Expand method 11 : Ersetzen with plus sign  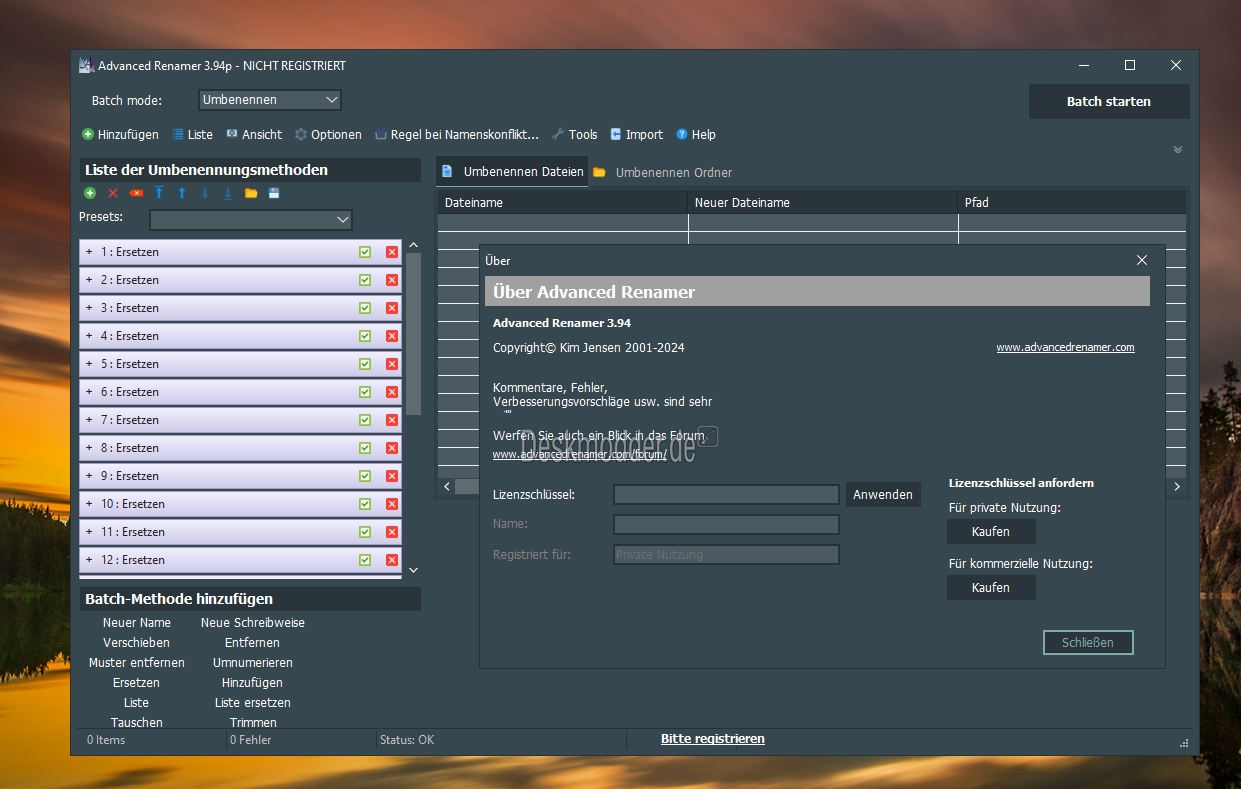point(89,532)
